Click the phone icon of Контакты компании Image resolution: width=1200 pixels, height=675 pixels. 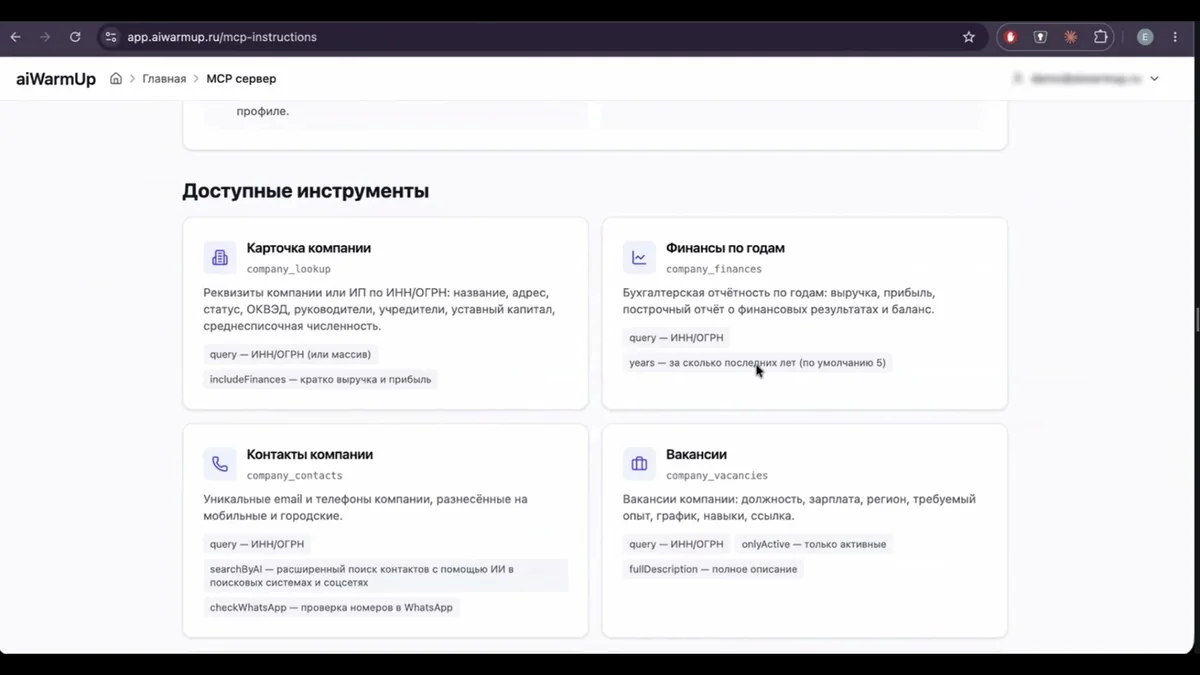tap(220, 464)
